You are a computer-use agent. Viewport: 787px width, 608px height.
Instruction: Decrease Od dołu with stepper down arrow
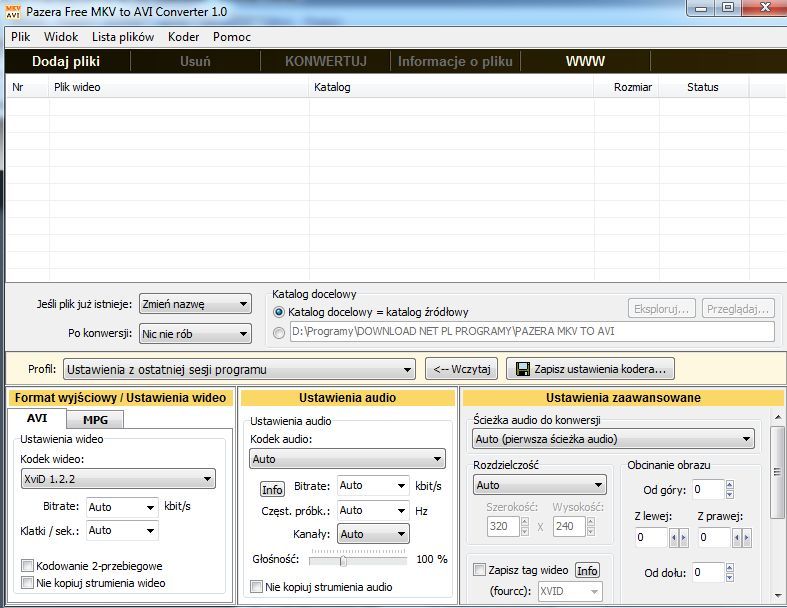point(730,577)
